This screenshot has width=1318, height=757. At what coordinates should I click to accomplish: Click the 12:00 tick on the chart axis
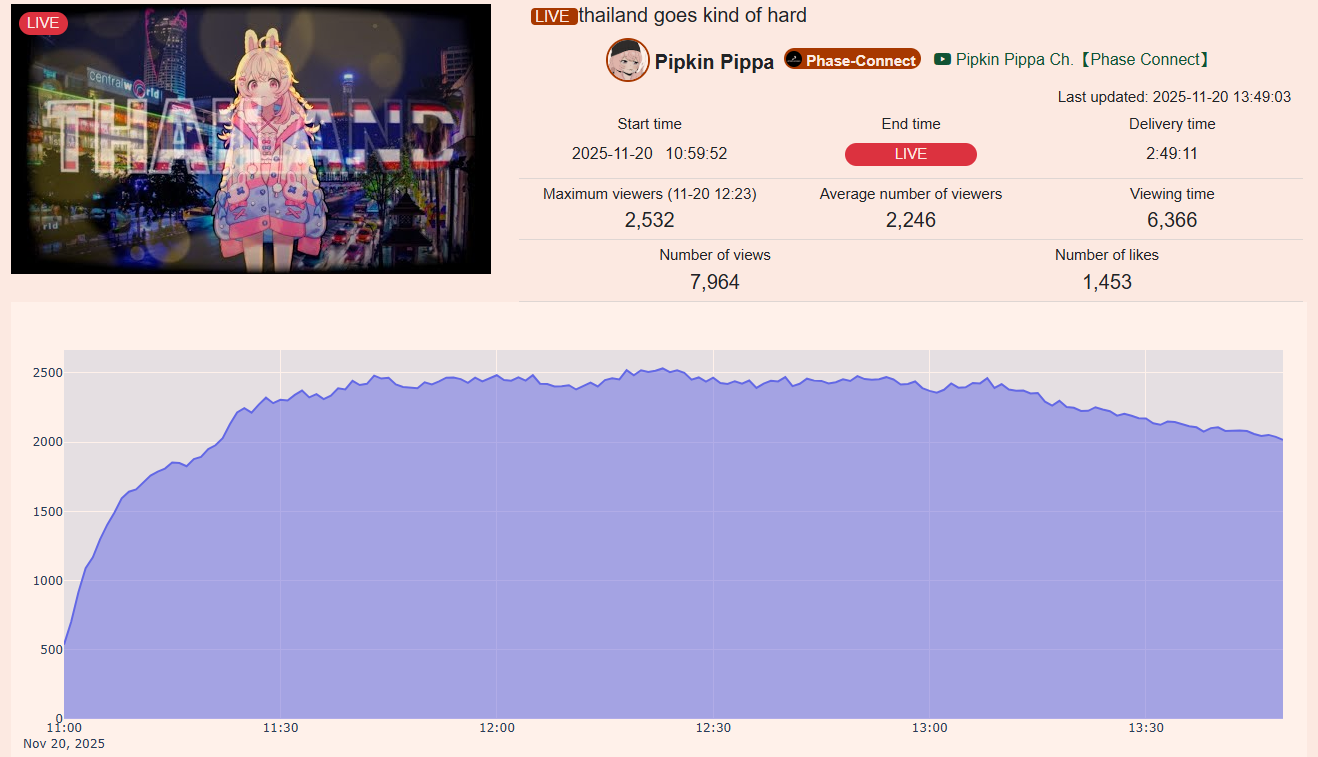point(497,728)
